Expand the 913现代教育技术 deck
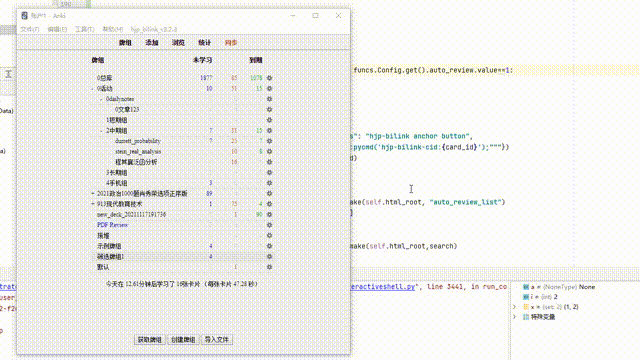The image size is (640, 360). (93, 204)
